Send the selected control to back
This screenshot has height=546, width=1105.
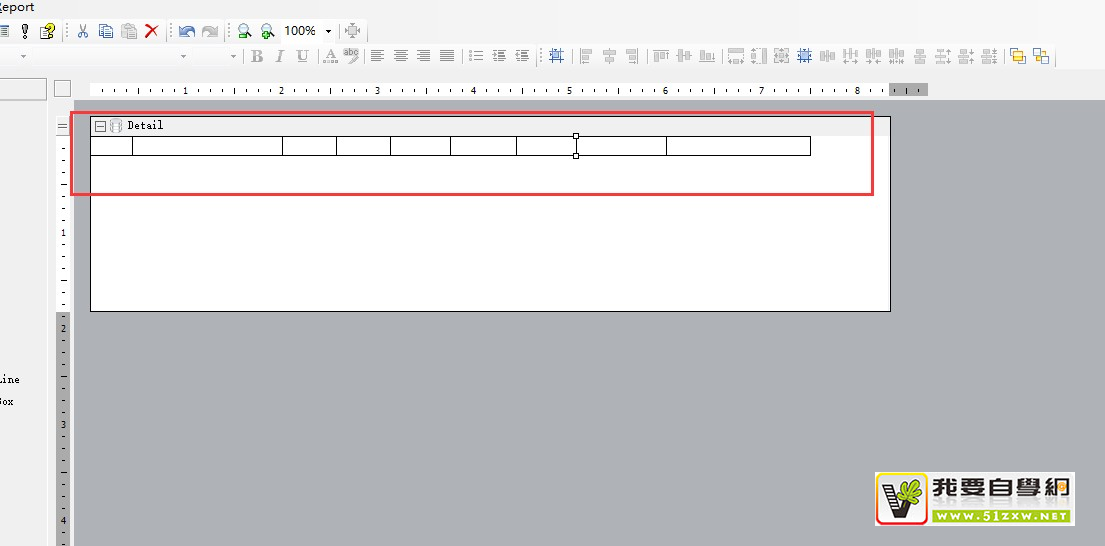point(1041,56)
